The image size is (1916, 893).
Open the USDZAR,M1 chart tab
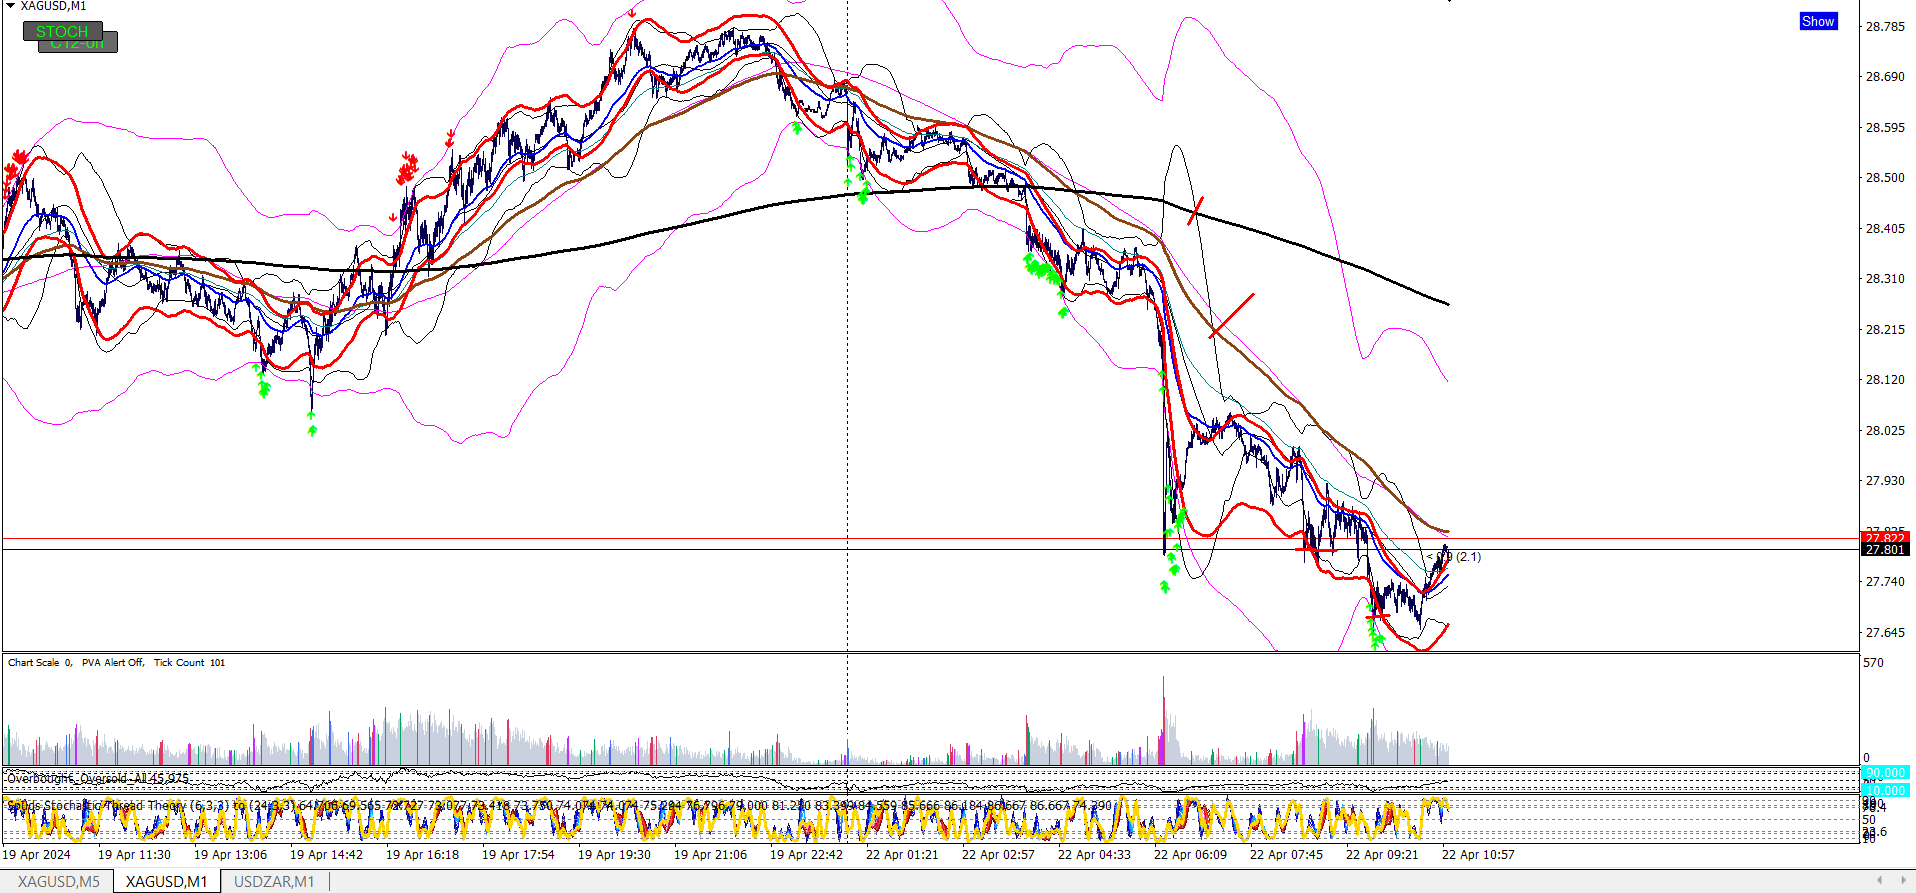click(x=274, y=881)
